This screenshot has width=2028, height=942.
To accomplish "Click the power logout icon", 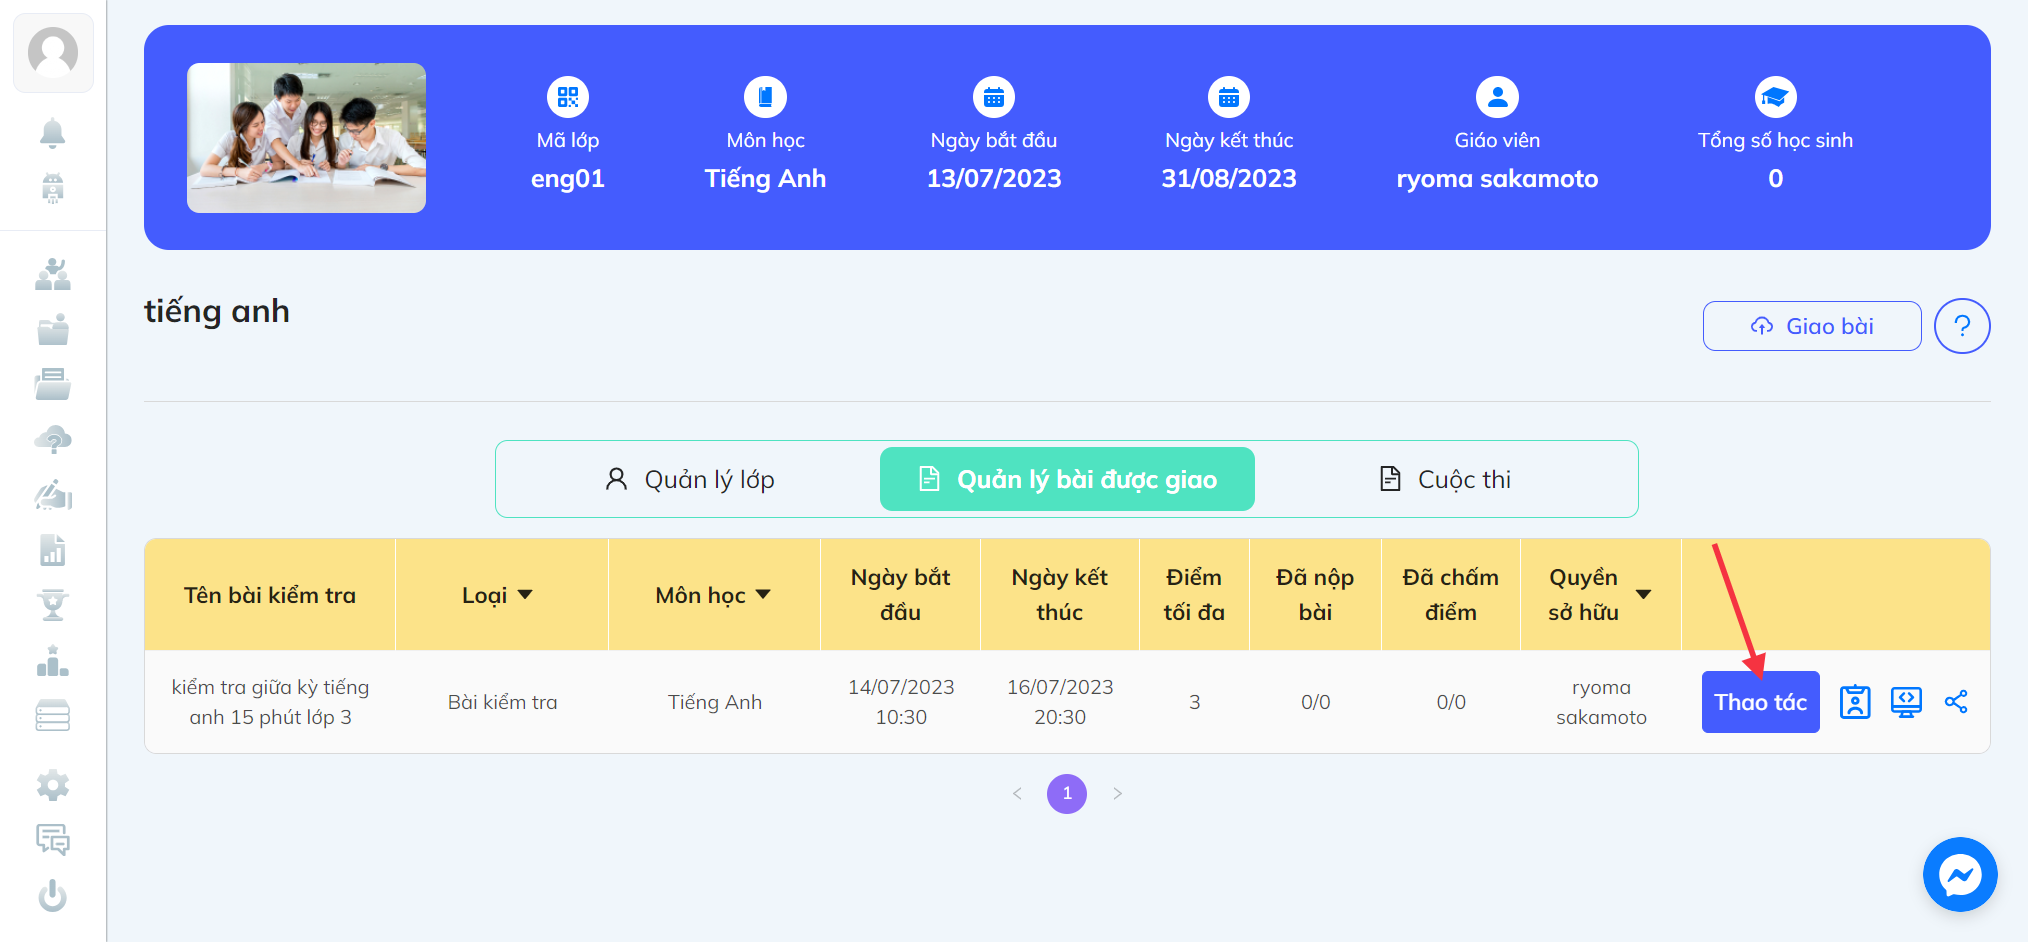I will pos(52,896).
